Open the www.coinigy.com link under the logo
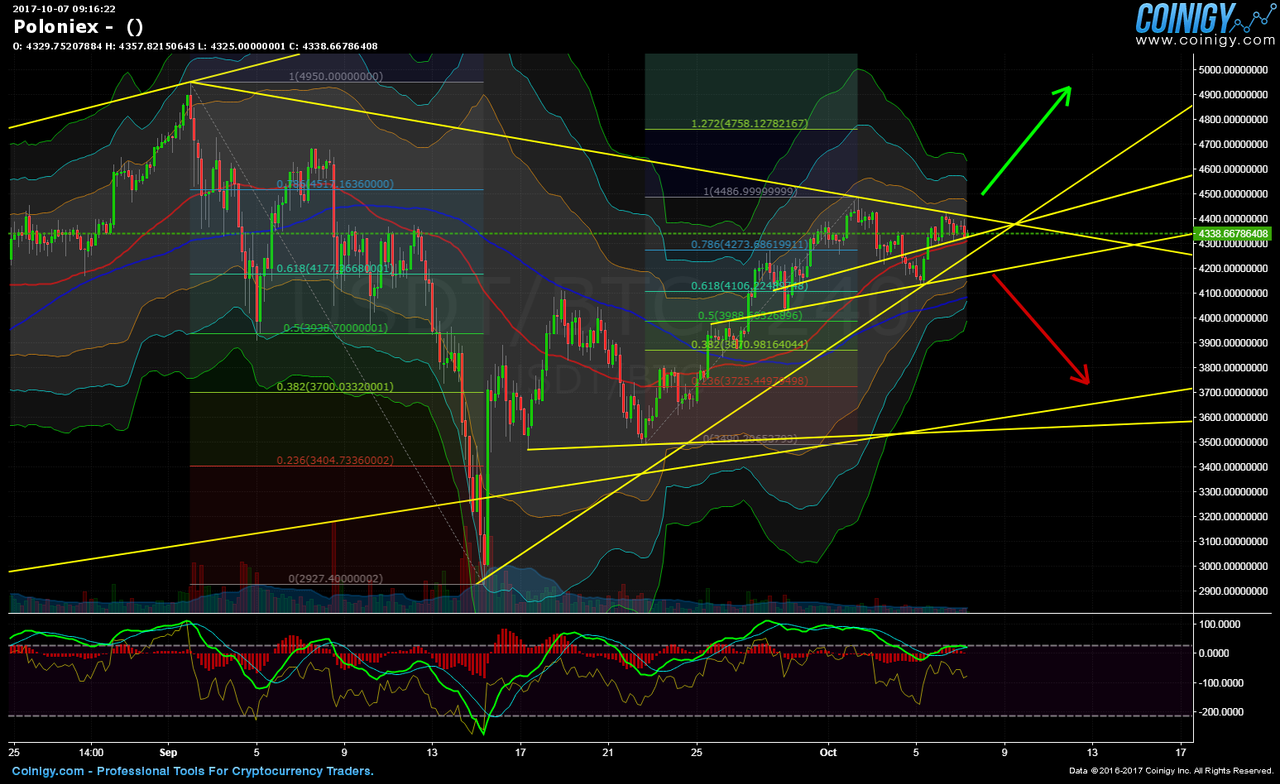 click(1204, 42)
